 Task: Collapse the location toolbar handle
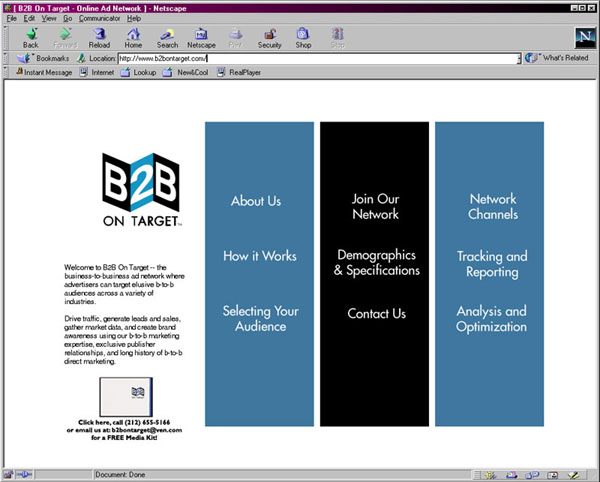coord(5,58)
